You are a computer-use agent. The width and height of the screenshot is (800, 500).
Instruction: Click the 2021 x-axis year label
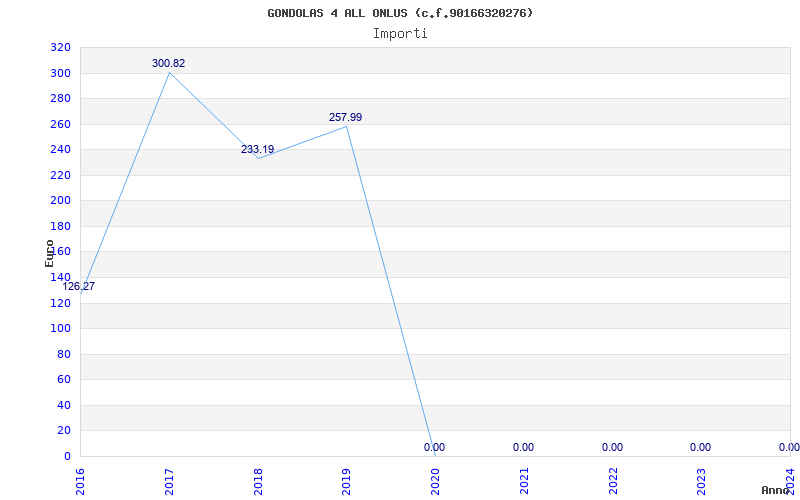(x=524, y=479)
